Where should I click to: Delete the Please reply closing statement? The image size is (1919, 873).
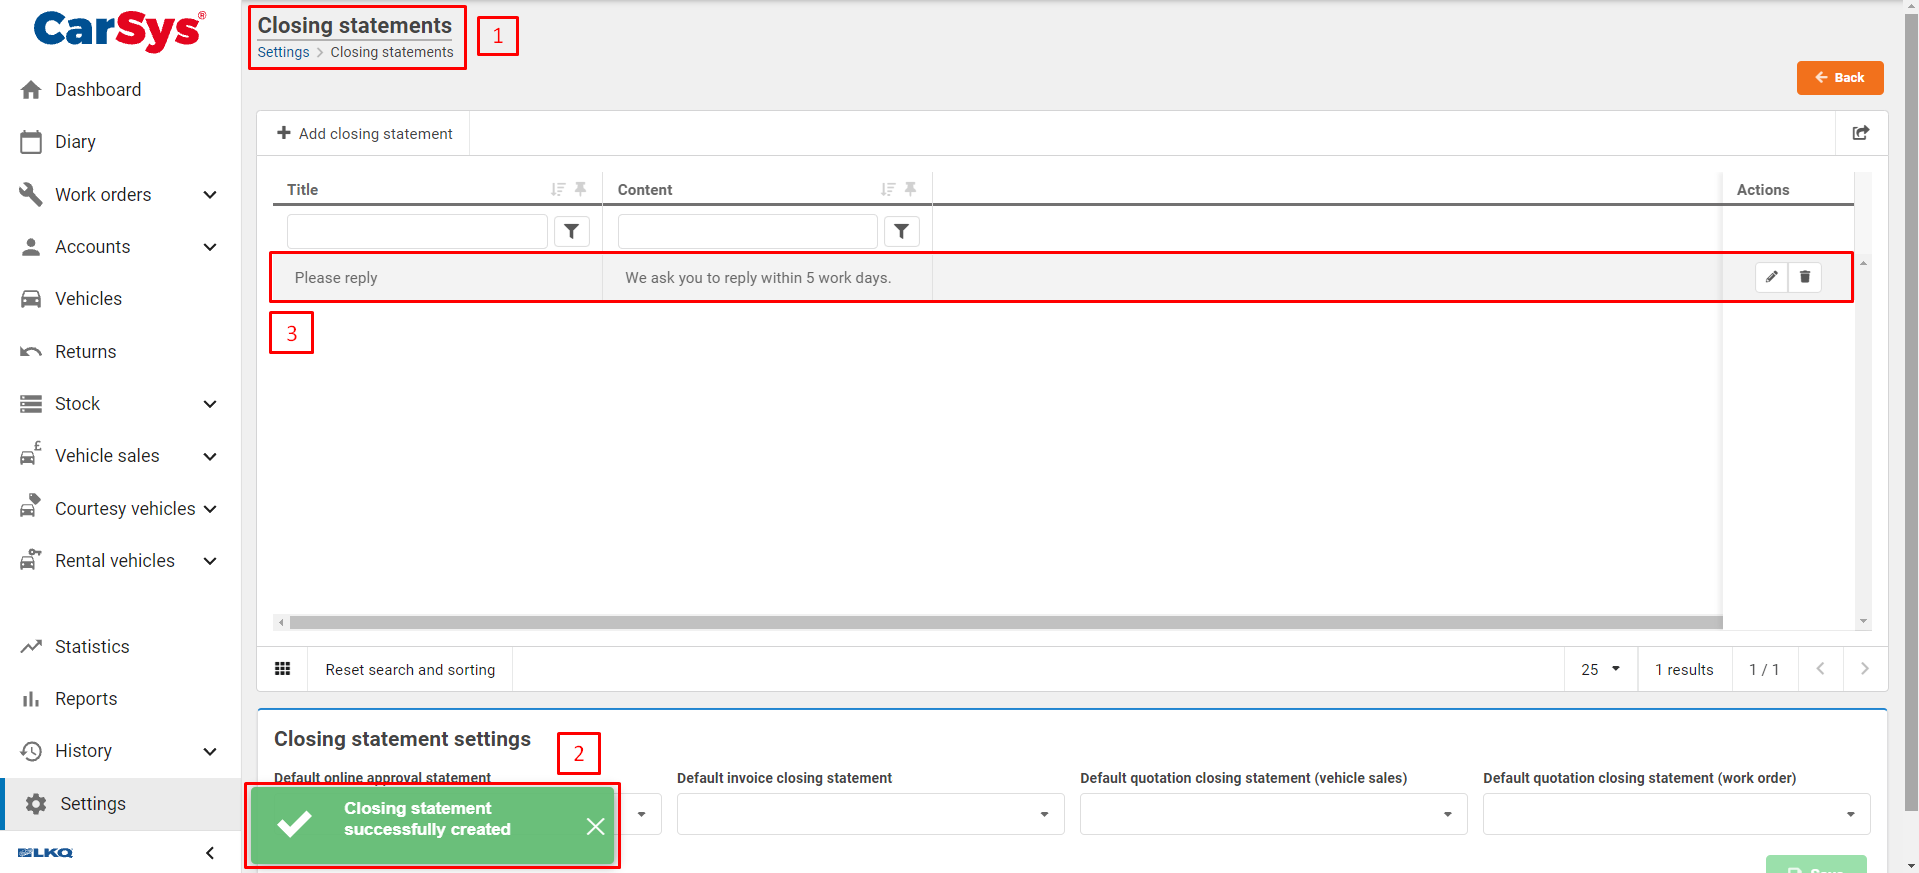[x=1805, y=277]
